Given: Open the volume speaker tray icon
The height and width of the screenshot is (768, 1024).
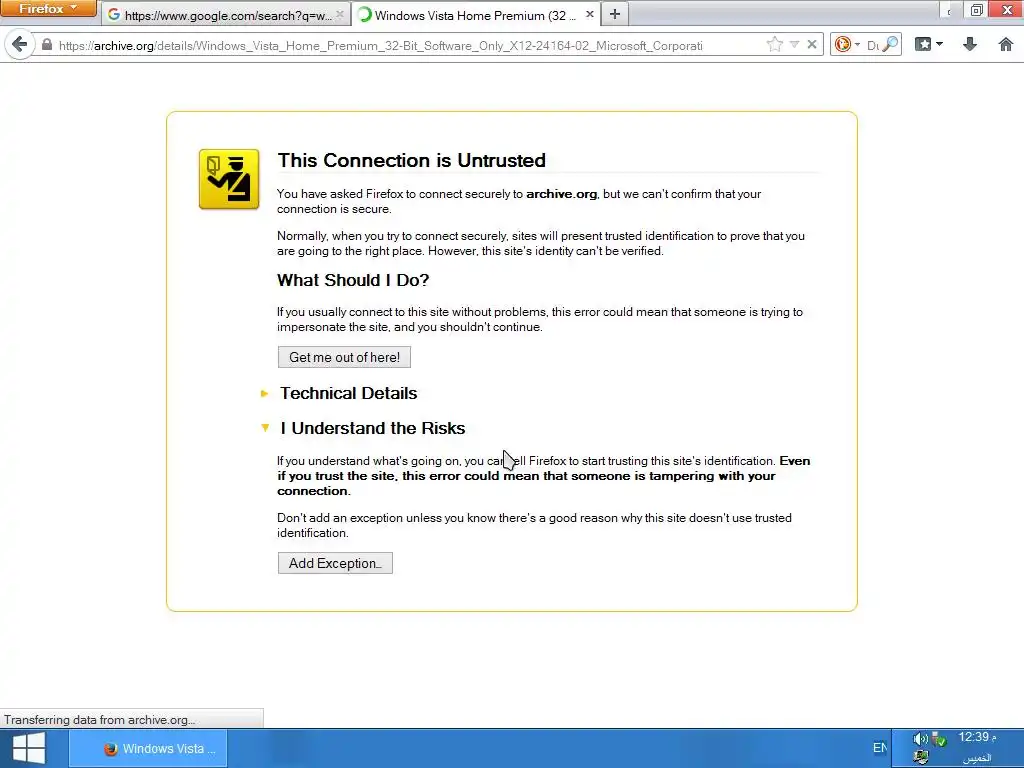Looking at the screenshot, I should click(x=920, y=739).
